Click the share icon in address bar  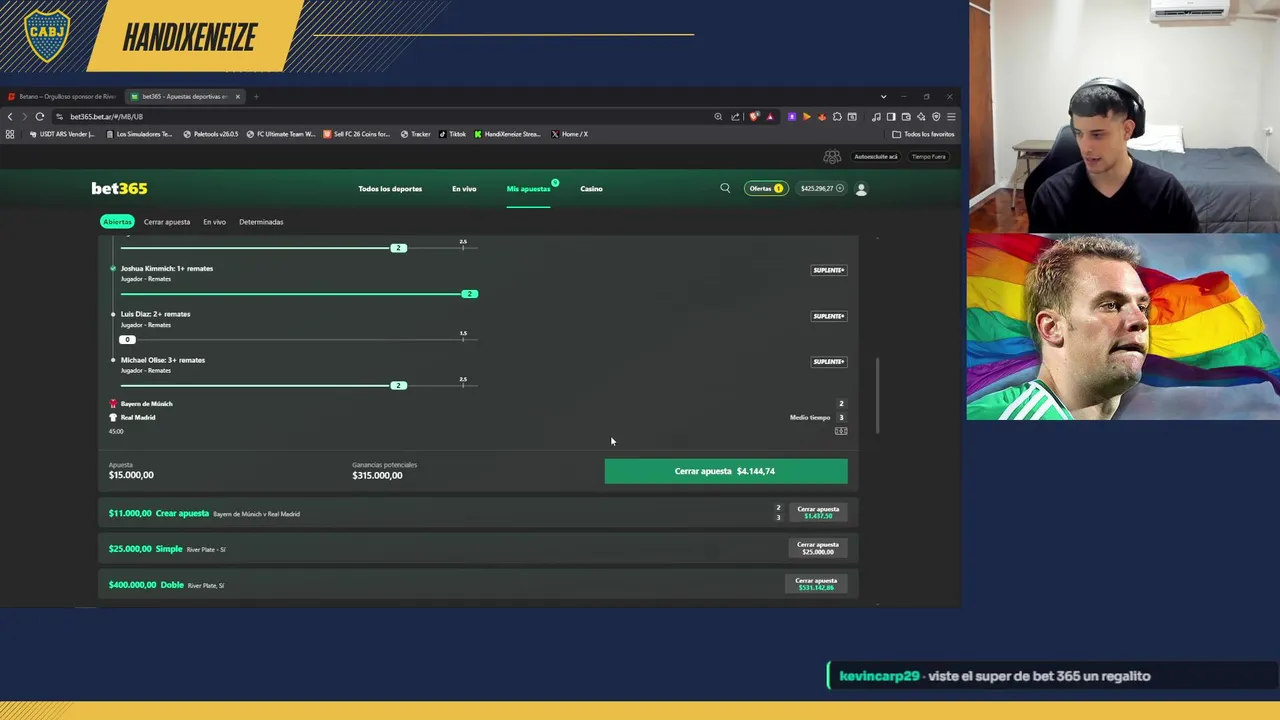(x=736, y=117)
